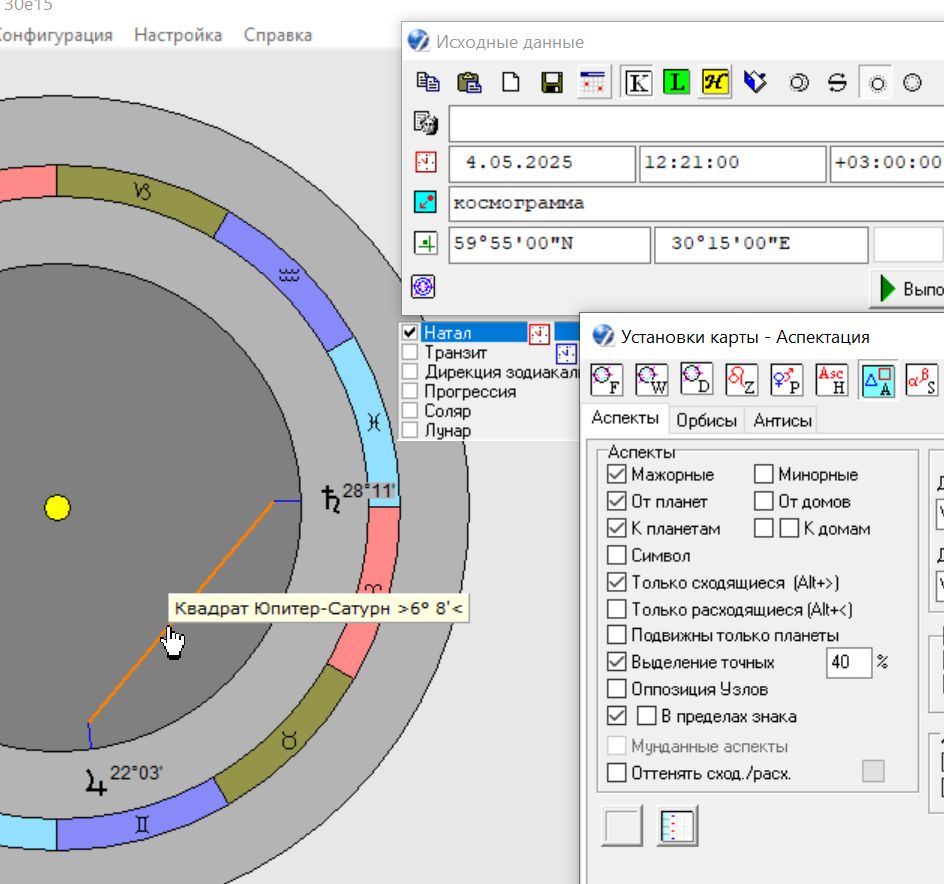
Task: Switch to the Антисы tab
Action: [782, 420]
